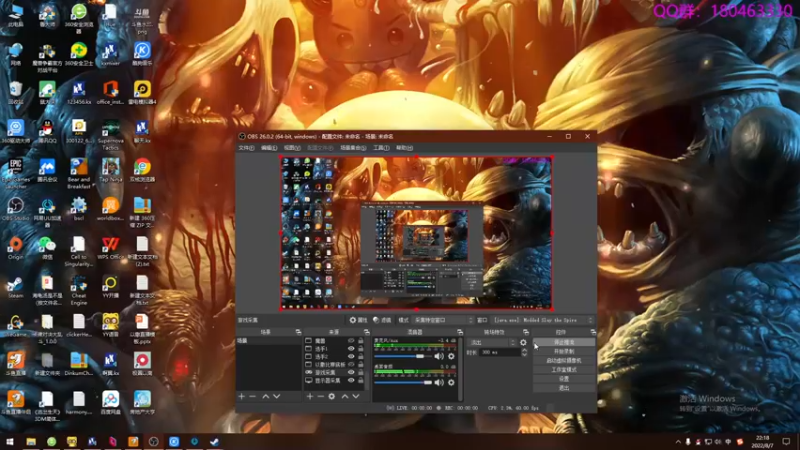
Task: Open Steam icon on taskbar
Action: [214, 442]
